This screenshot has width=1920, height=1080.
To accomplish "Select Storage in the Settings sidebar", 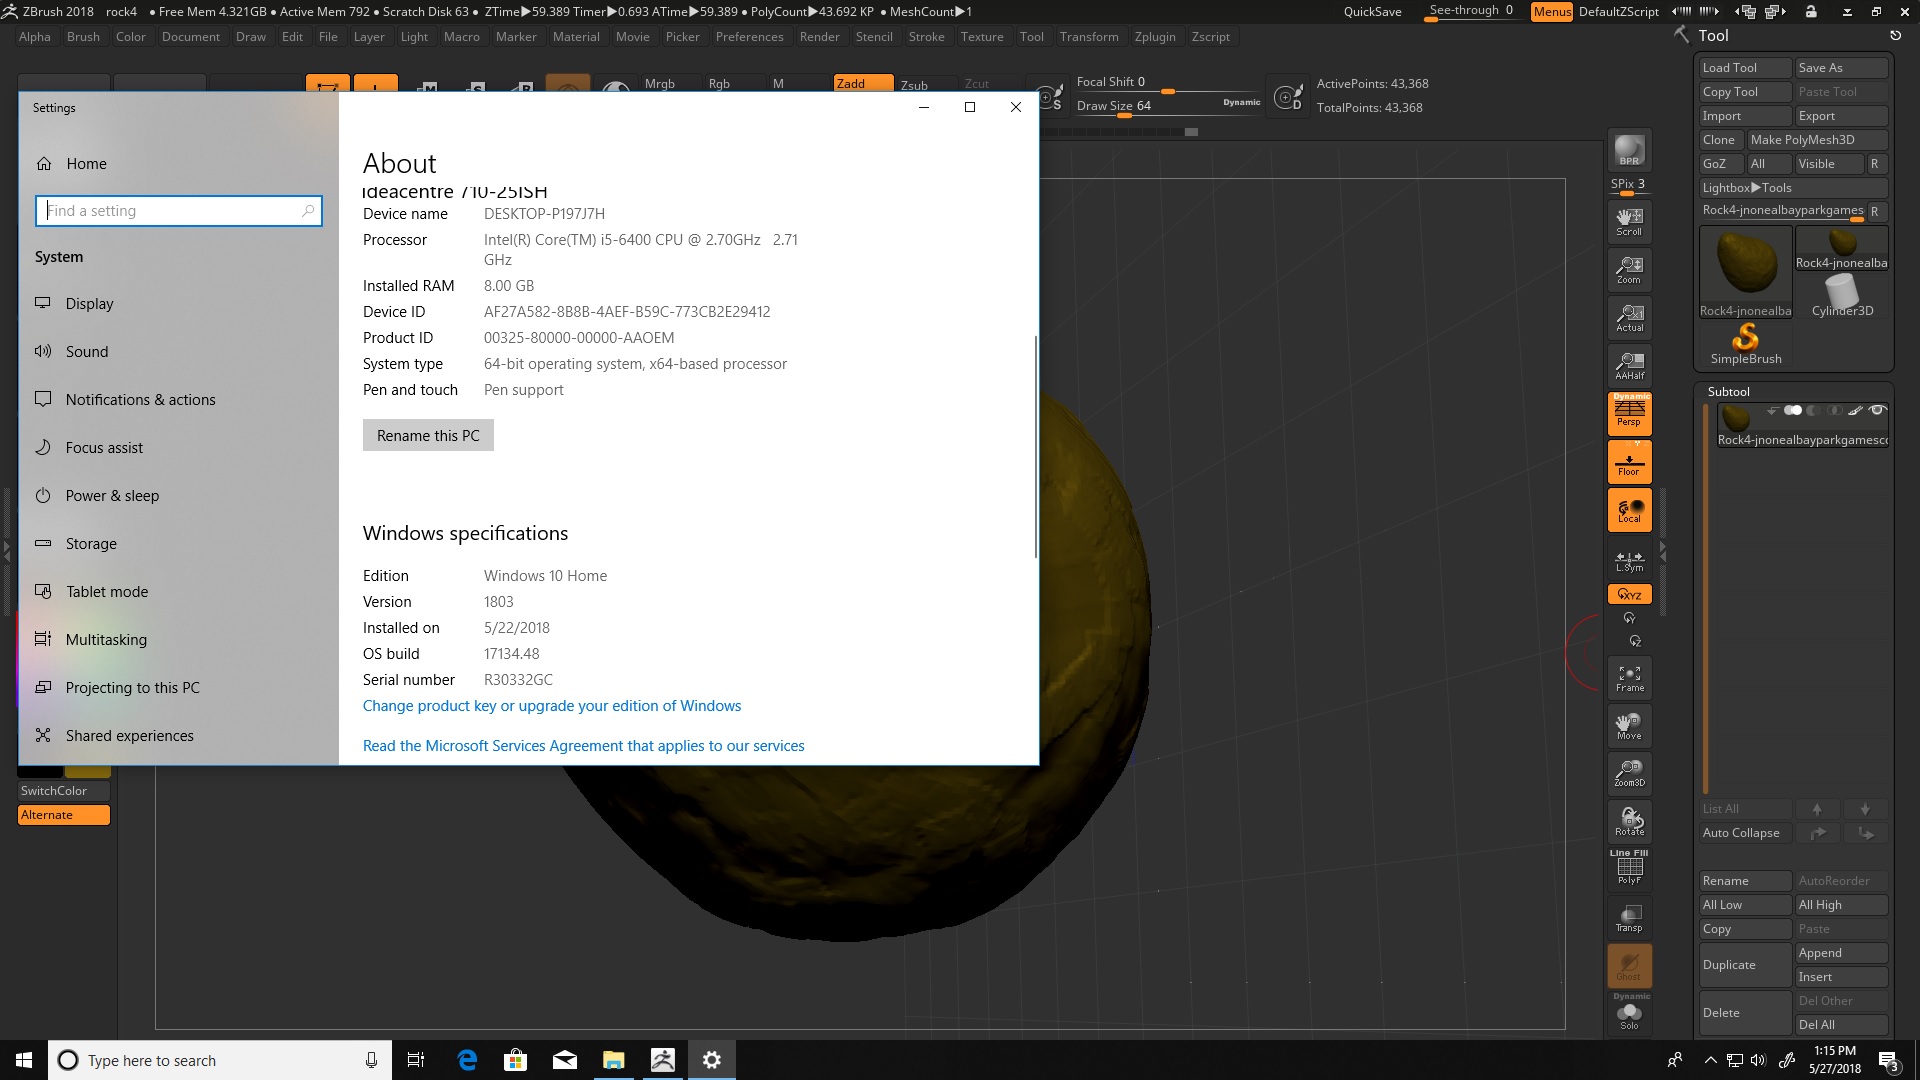I will 178,544.
